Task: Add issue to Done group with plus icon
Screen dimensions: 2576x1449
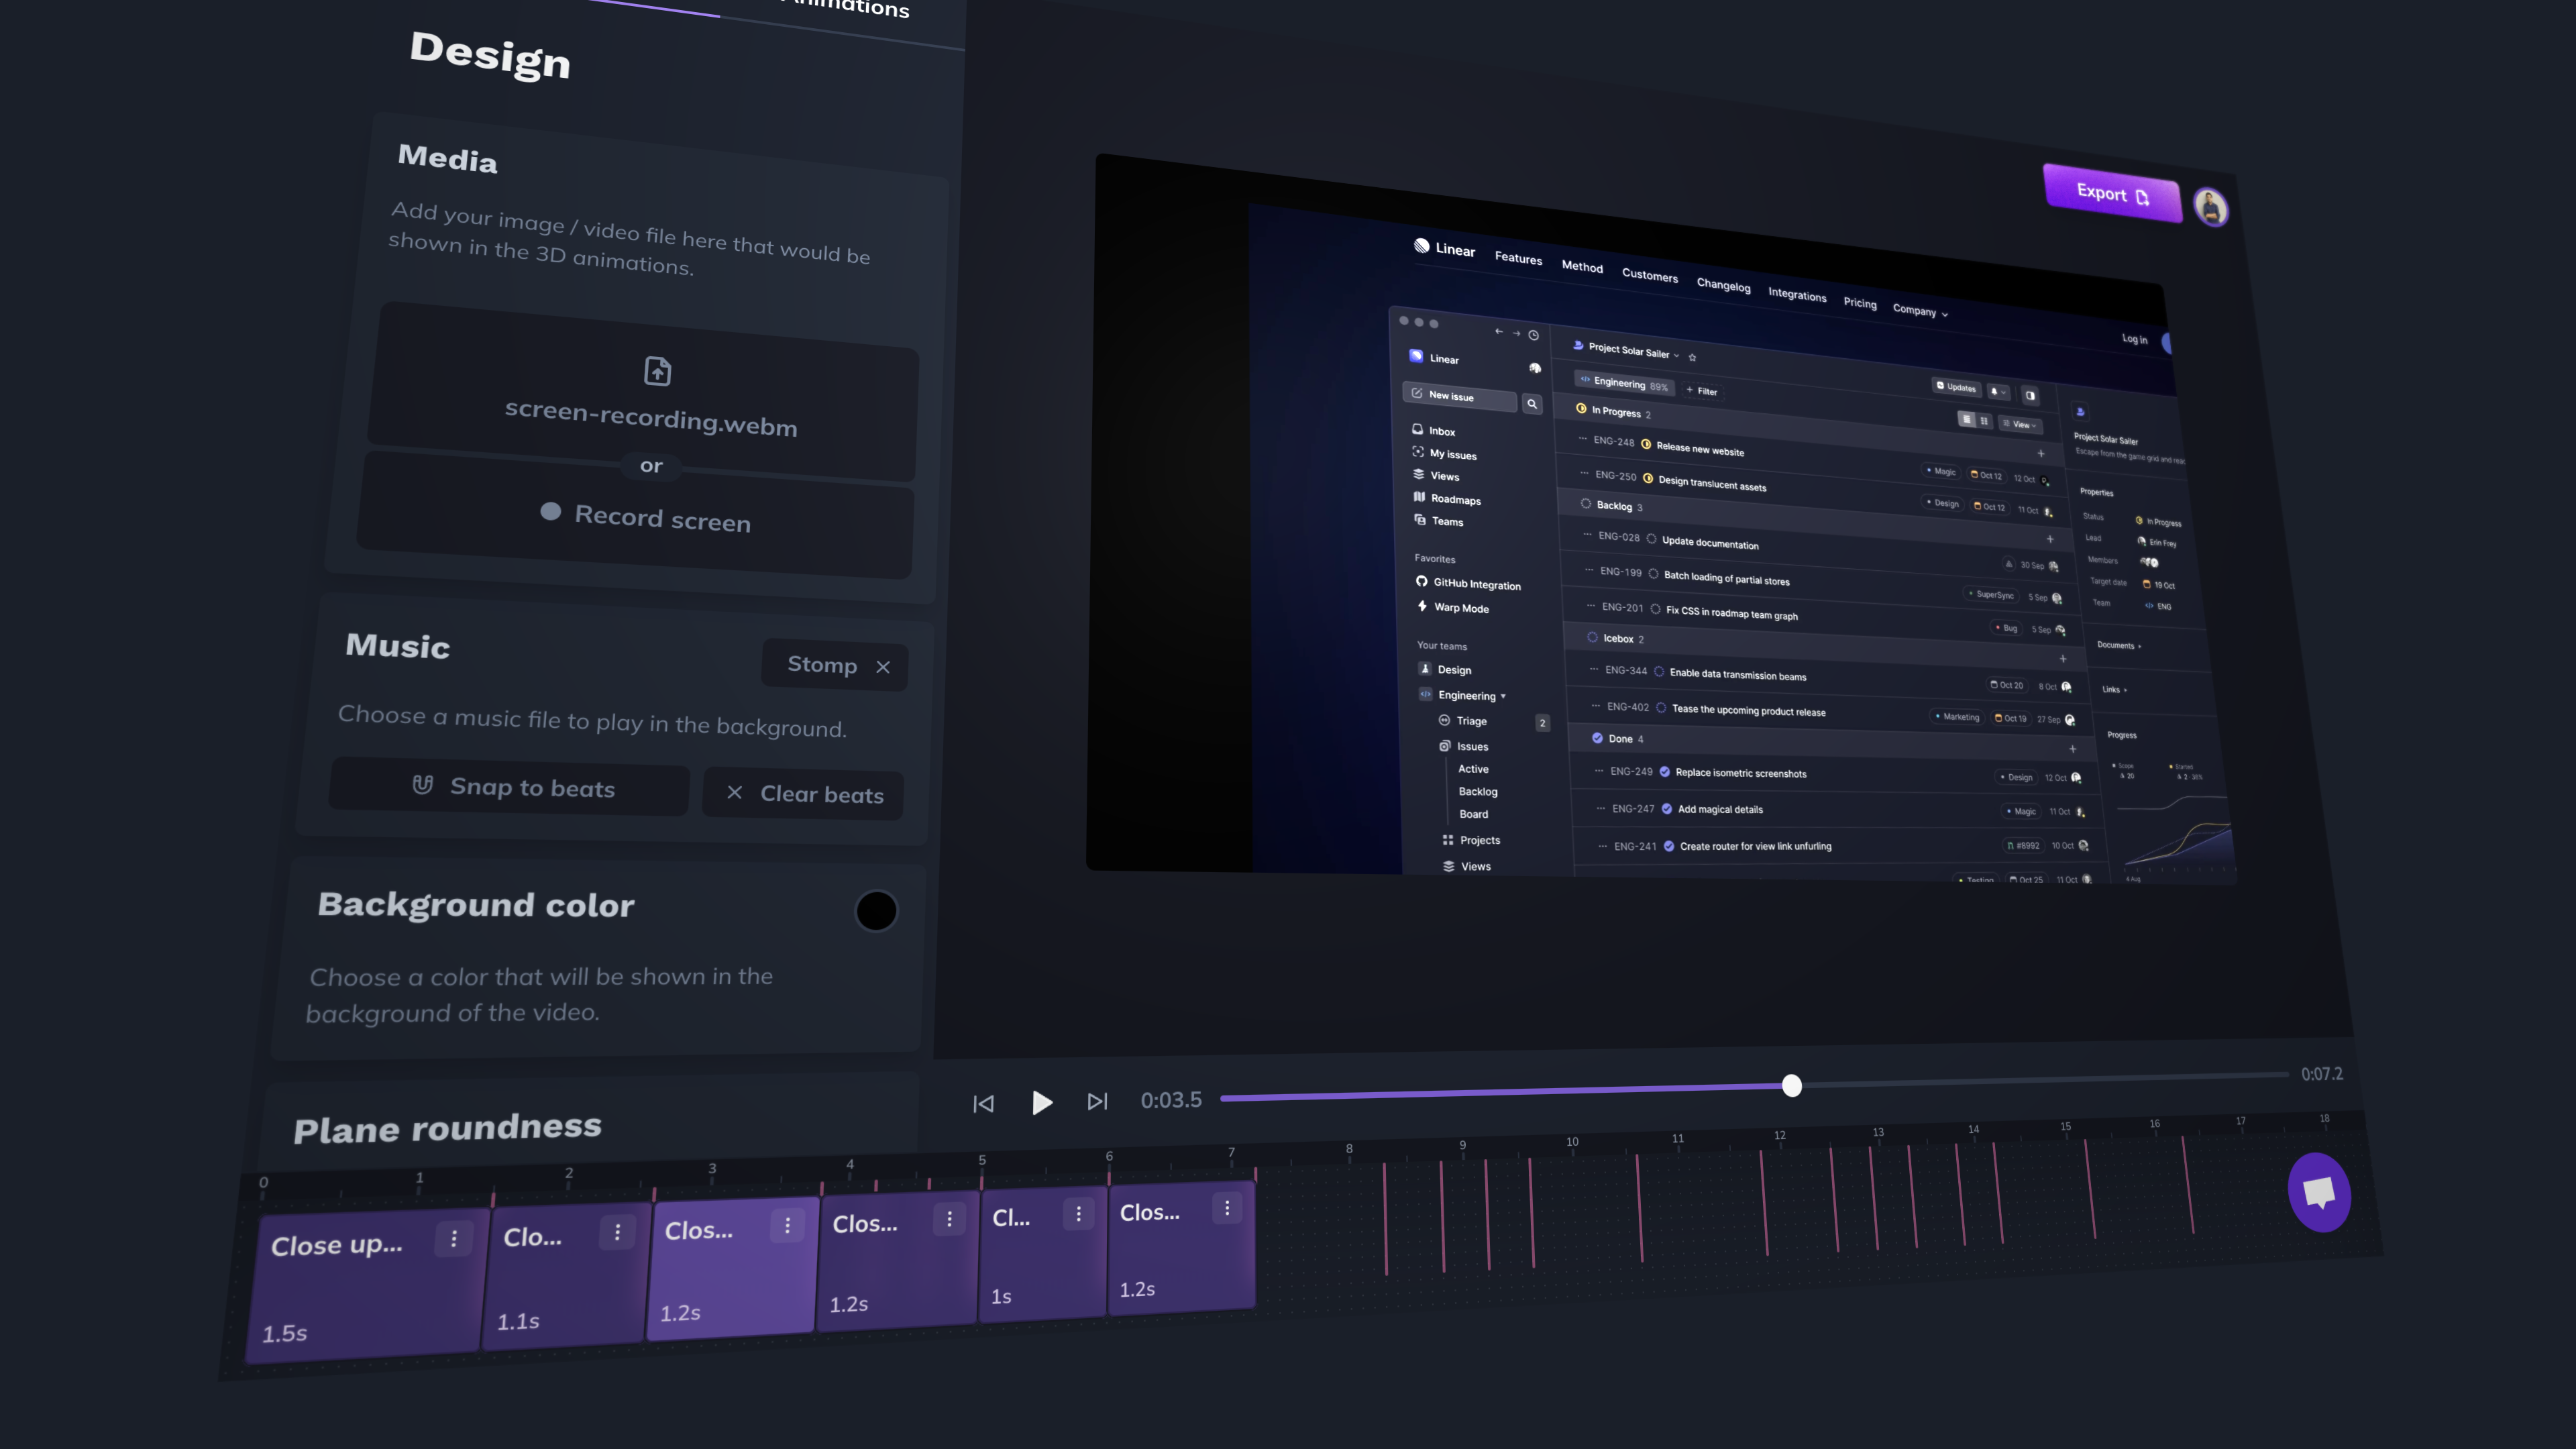Action: 2073,749
